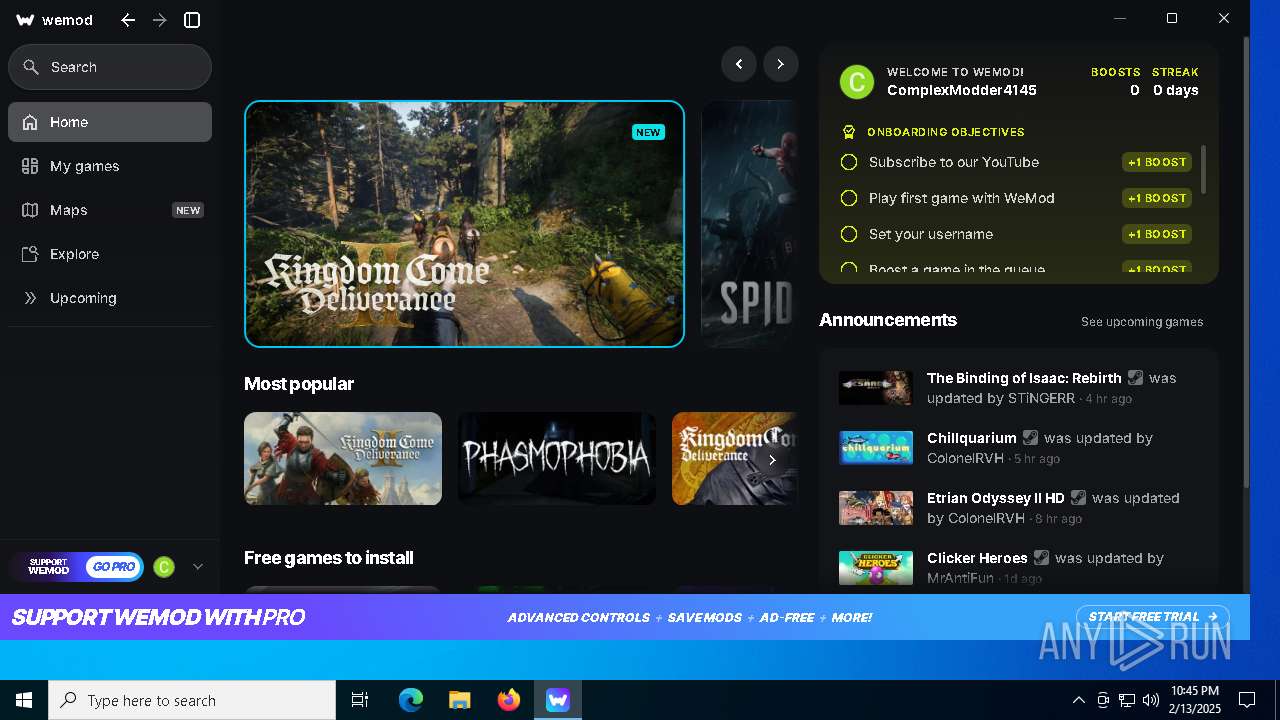Image resolution: width=1280 pixels, height=720 pixels.
Task: Expand the account dropdown chevron
Action: (x=197, y=567)
